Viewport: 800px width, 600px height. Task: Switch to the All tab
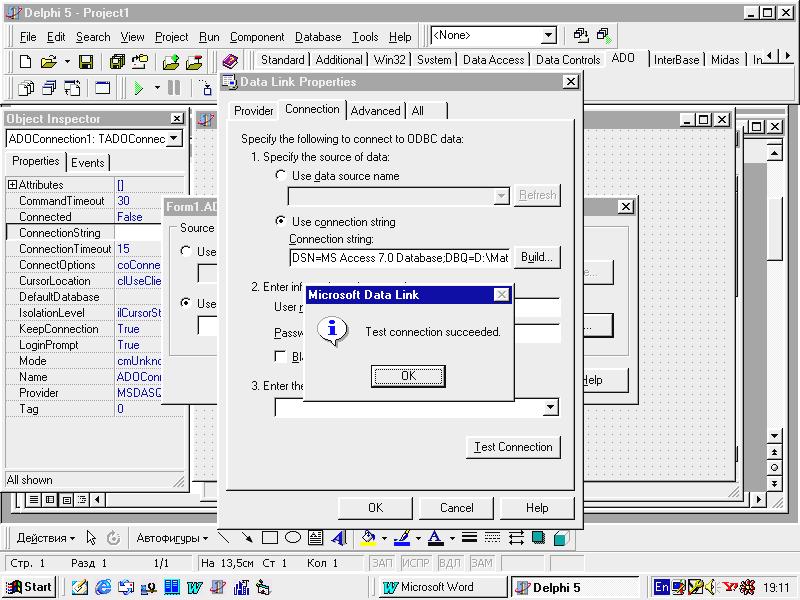418,111
